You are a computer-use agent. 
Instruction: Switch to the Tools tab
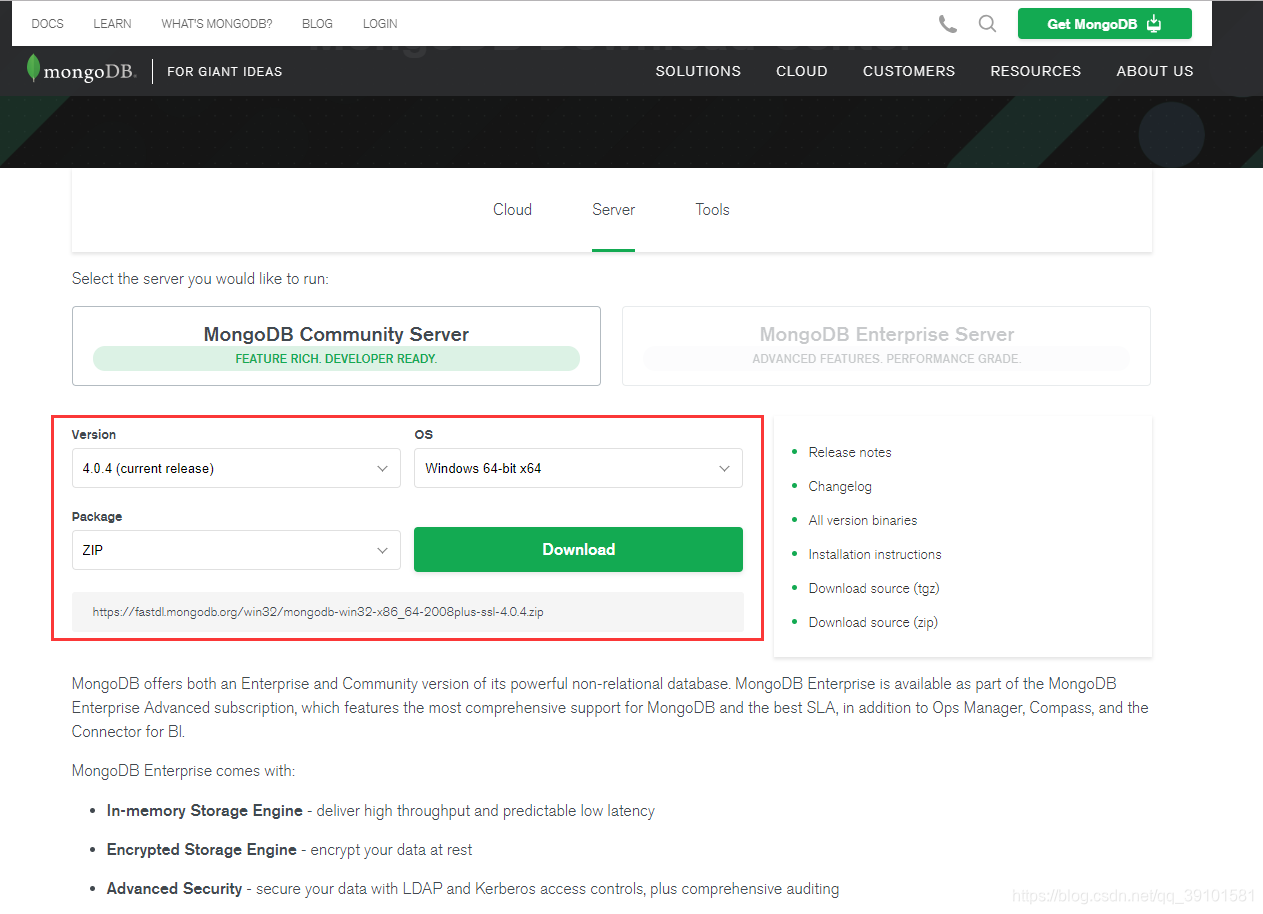point(712,210)
